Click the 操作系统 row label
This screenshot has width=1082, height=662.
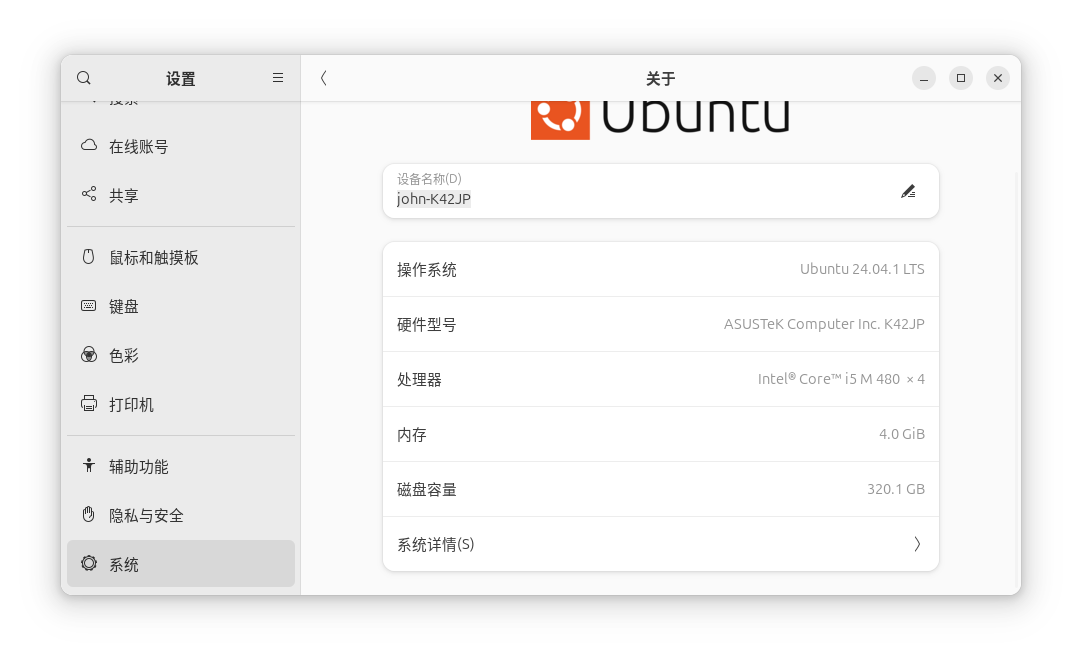(x=426, y=270)
